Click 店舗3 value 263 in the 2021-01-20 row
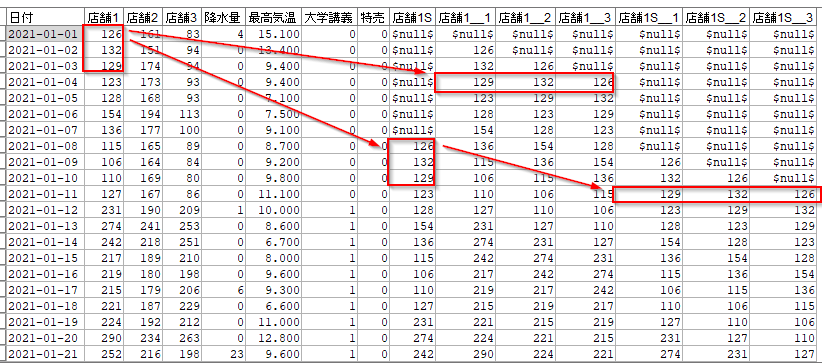 (x=181, y=338)
